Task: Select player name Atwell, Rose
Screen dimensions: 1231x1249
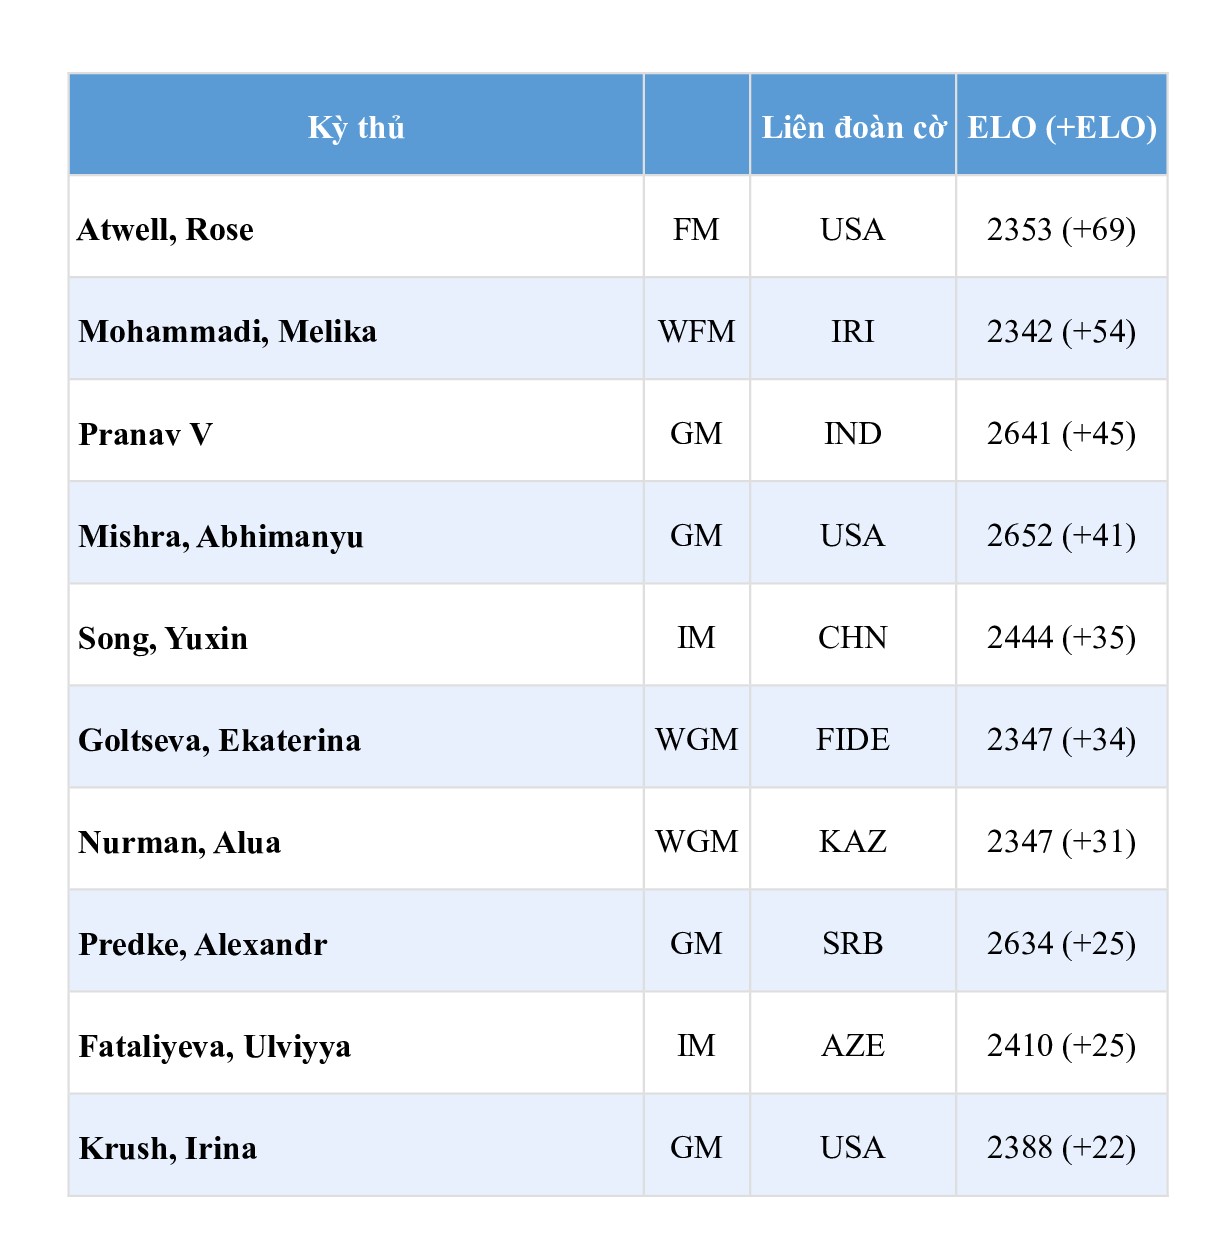Action: 166,230
